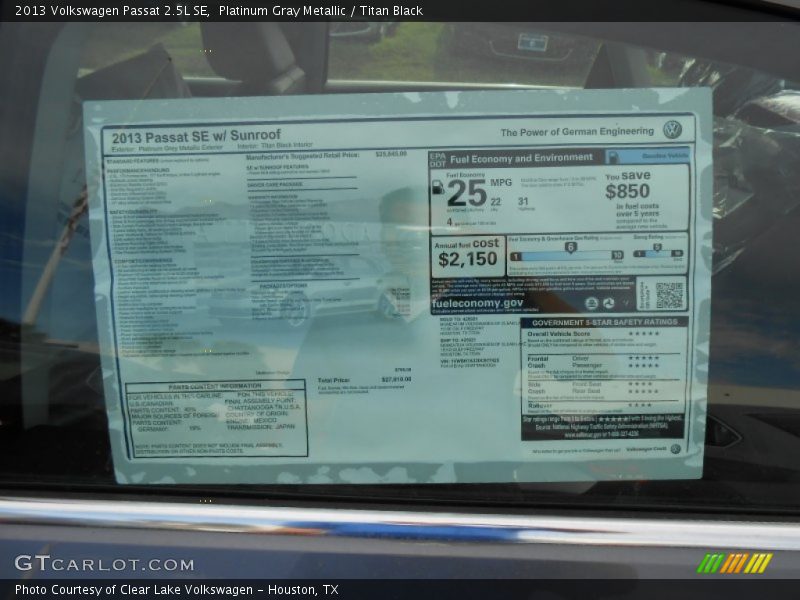Click the 'Total Price:' label

pyautogui.click(x=333, y=380)
